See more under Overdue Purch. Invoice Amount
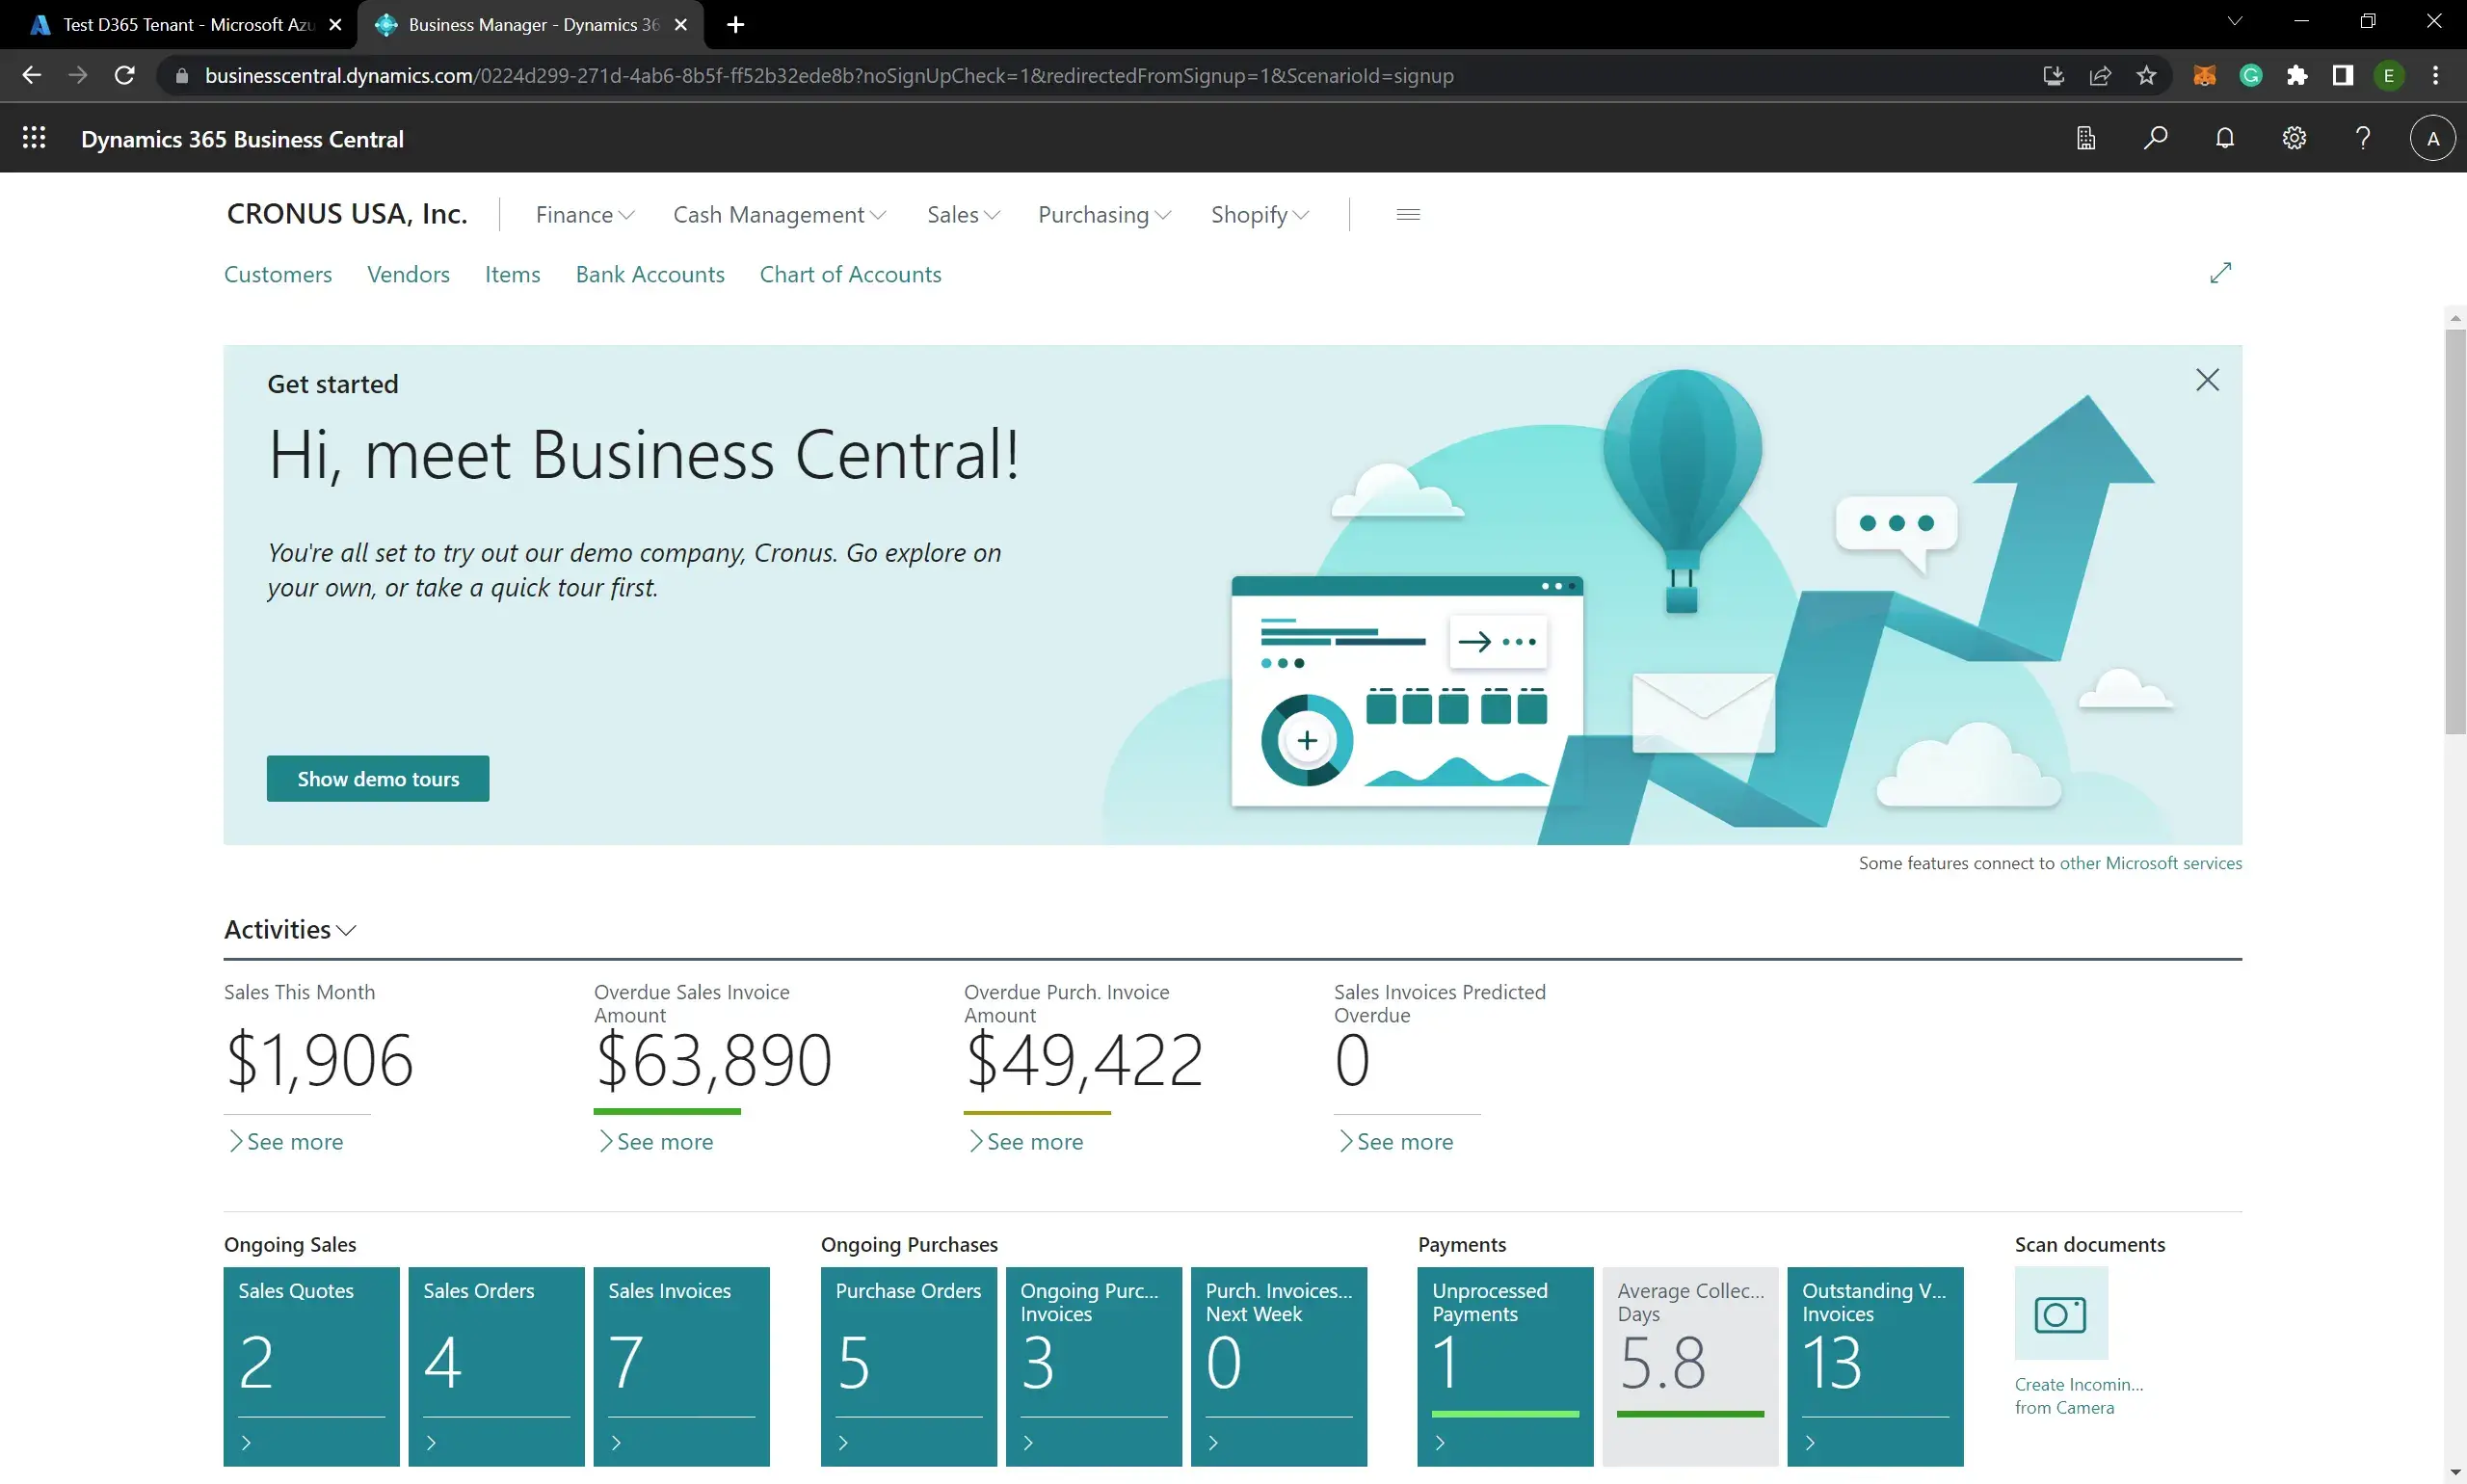2467x1484 pixels. click(x=1026, y=1141)
